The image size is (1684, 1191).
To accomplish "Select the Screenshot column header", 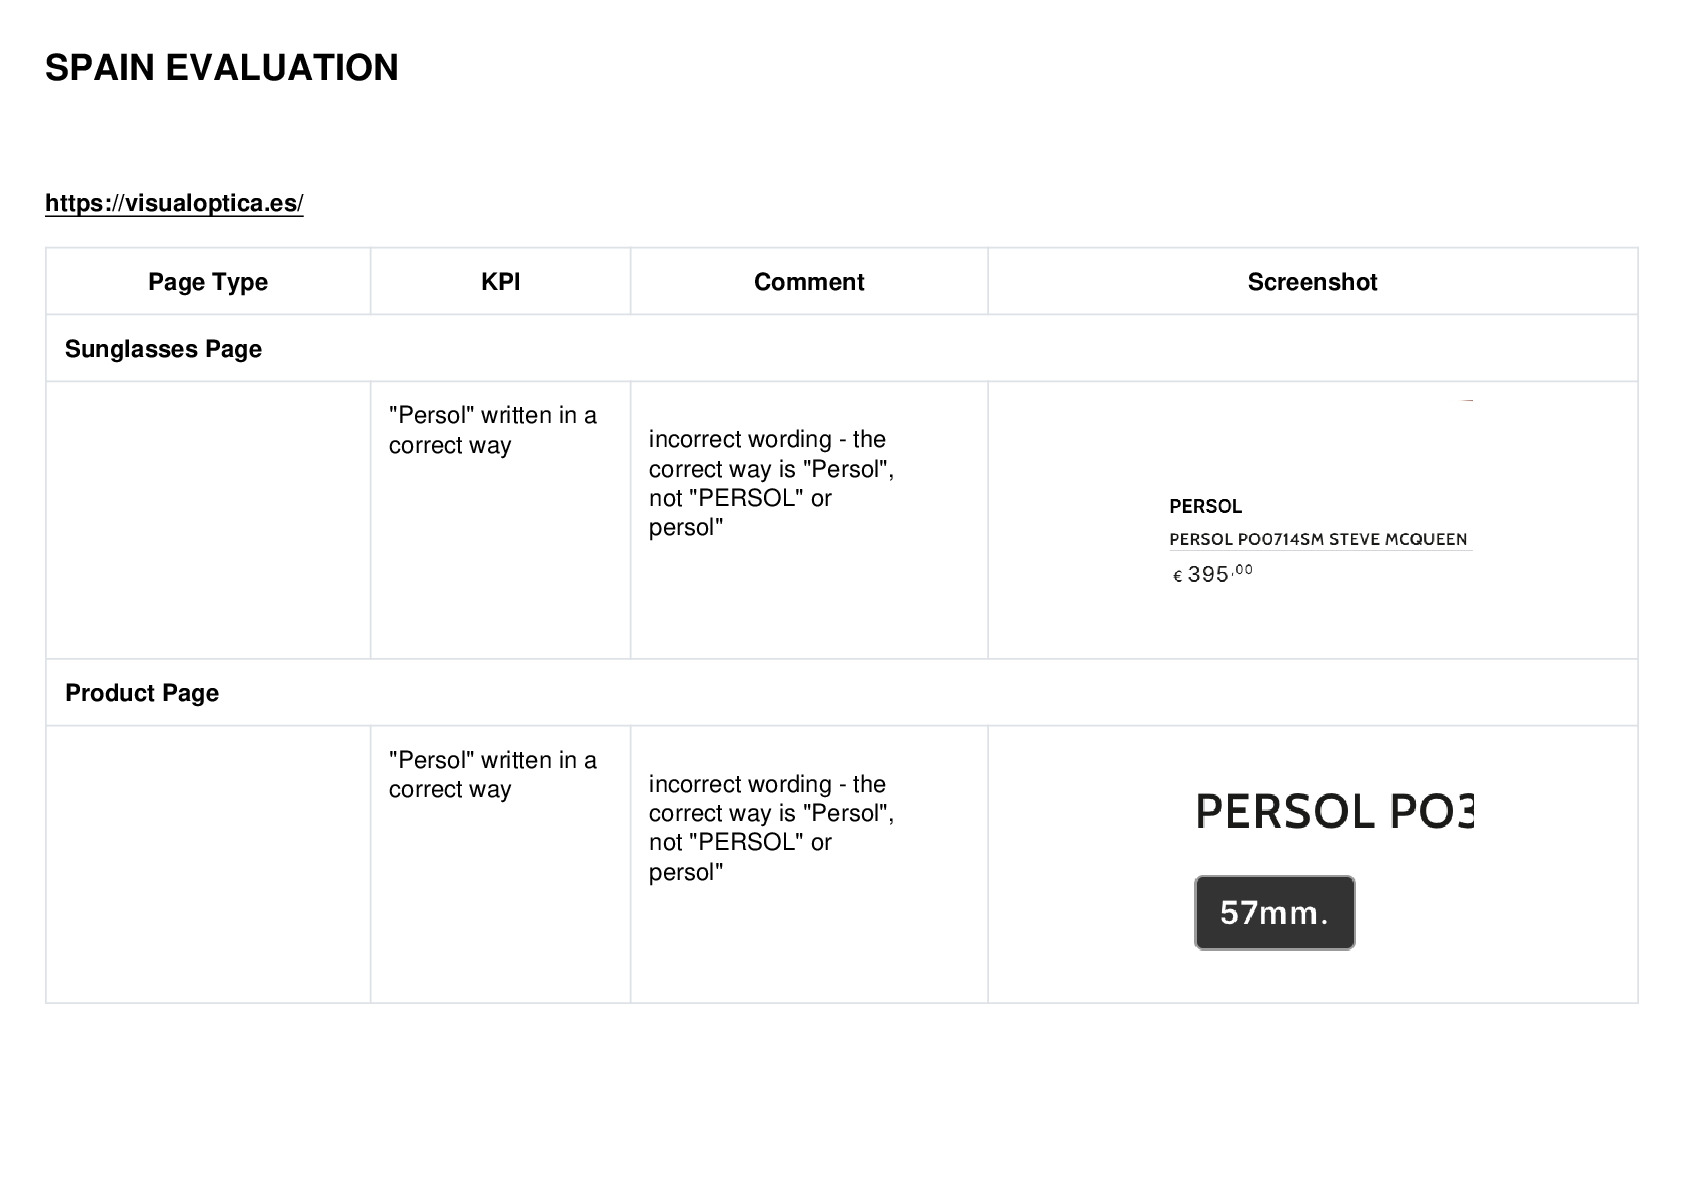I will (1312, 282).
